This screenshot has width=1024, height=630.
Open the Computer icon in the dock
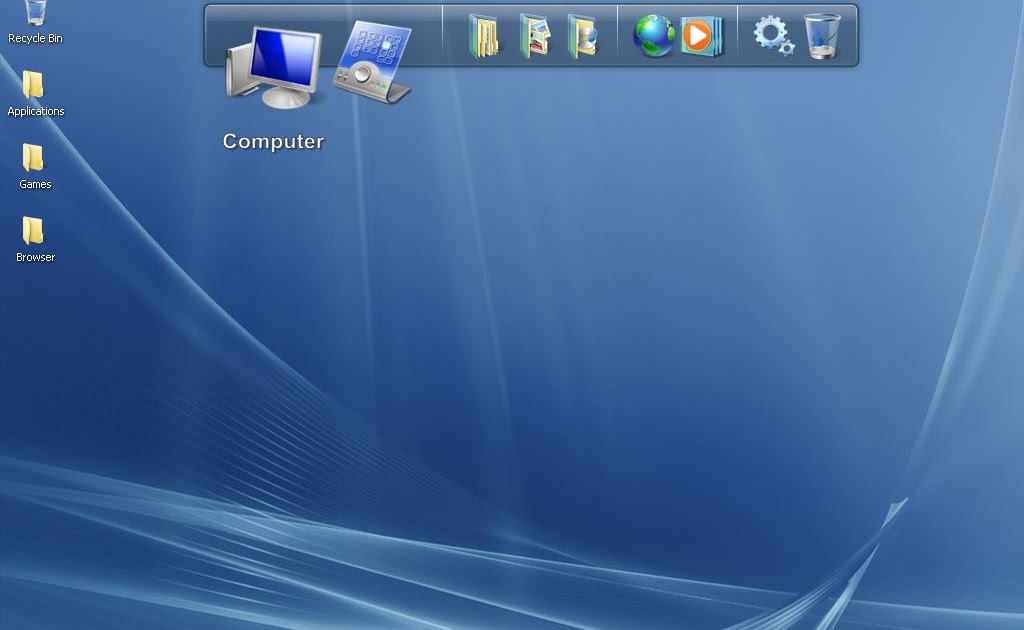click(274, 67)
